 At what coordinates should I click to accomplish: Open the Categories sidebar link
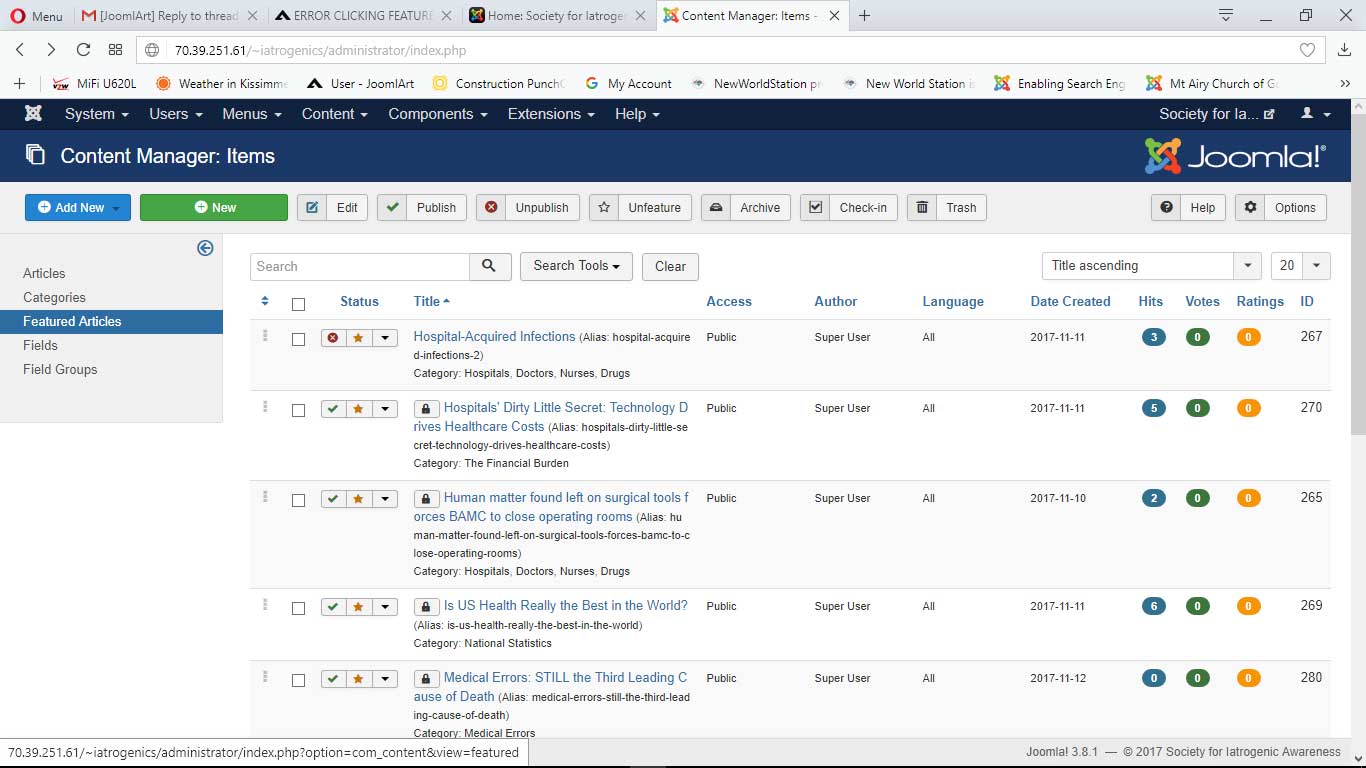coord(54,297)
